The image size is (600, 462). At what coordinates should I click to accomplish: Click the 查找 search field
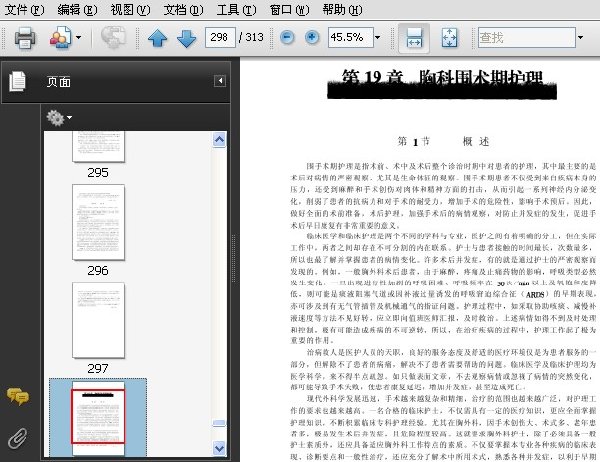tap(527, 37)
